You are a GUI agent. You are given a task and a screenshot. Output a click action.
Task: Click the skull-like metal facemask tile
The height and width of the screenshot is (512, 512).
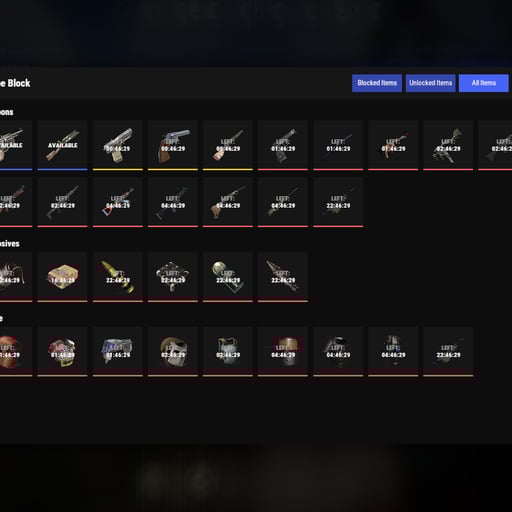(x=173, y=352)
